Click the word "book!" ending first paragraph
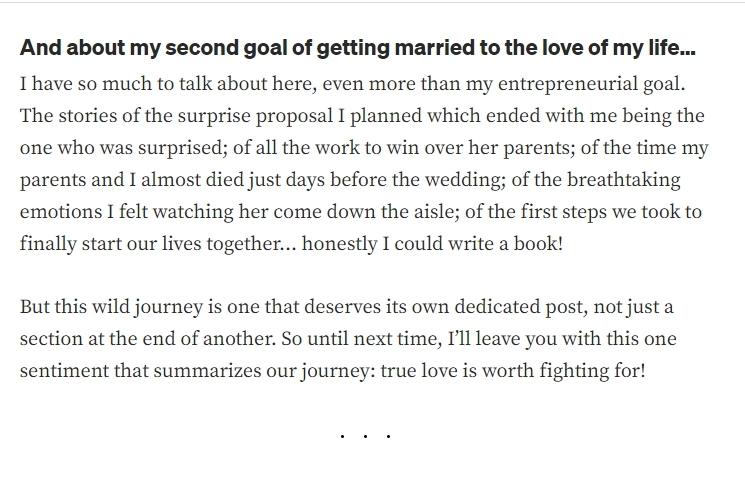This screenshot has width=745, height=489. [538, 244]
